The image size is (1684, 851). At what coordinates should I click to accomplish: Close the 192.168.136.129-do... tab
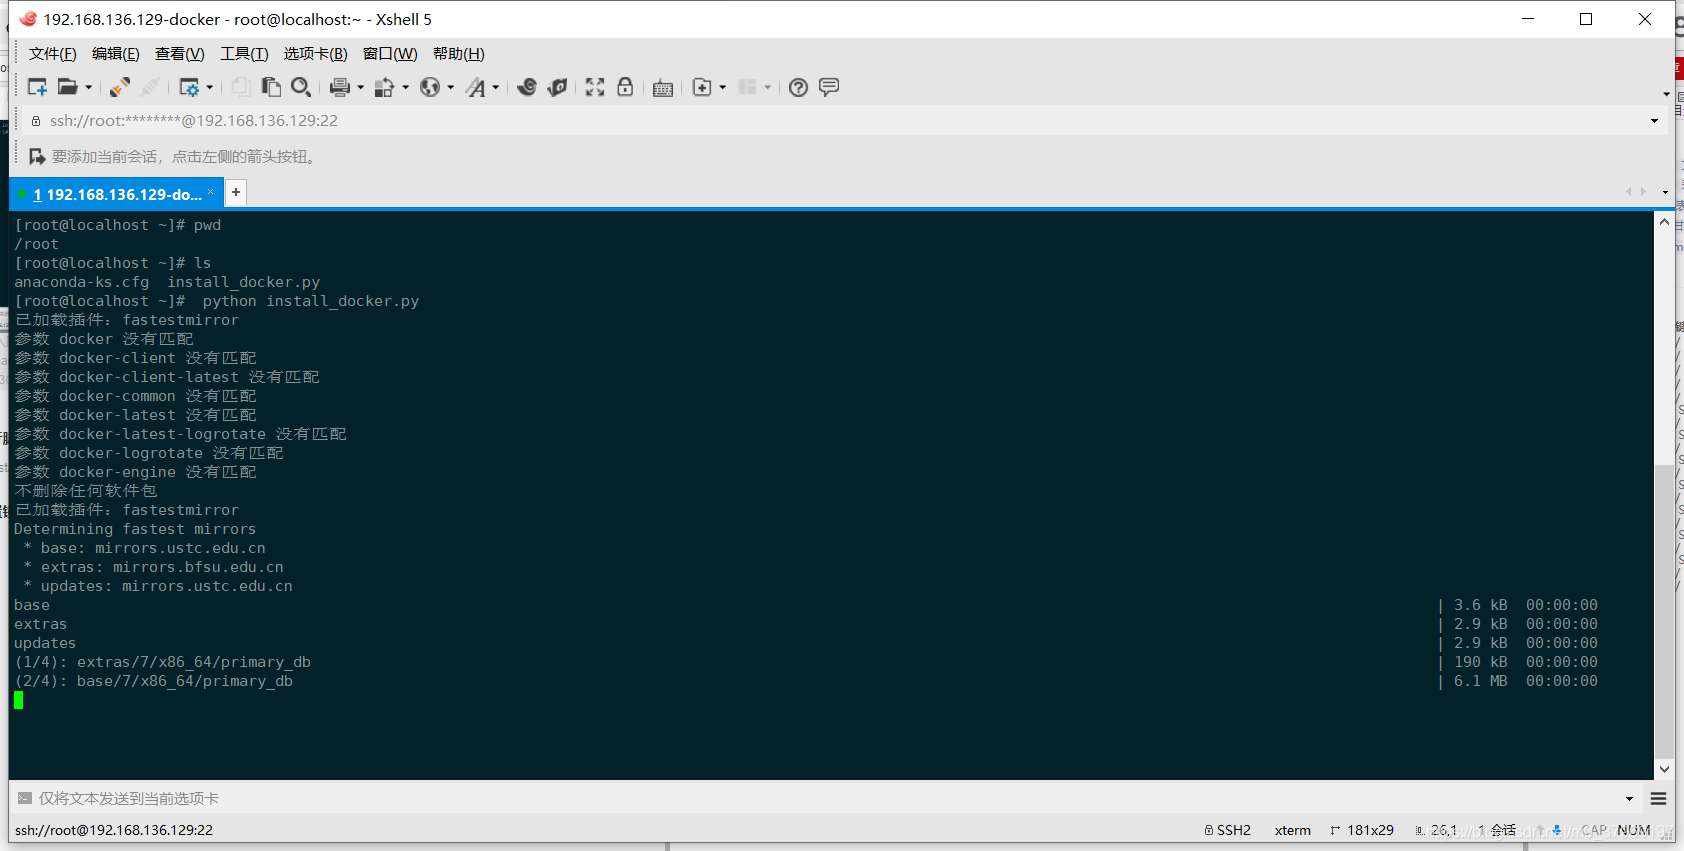[x=211, y=192]
